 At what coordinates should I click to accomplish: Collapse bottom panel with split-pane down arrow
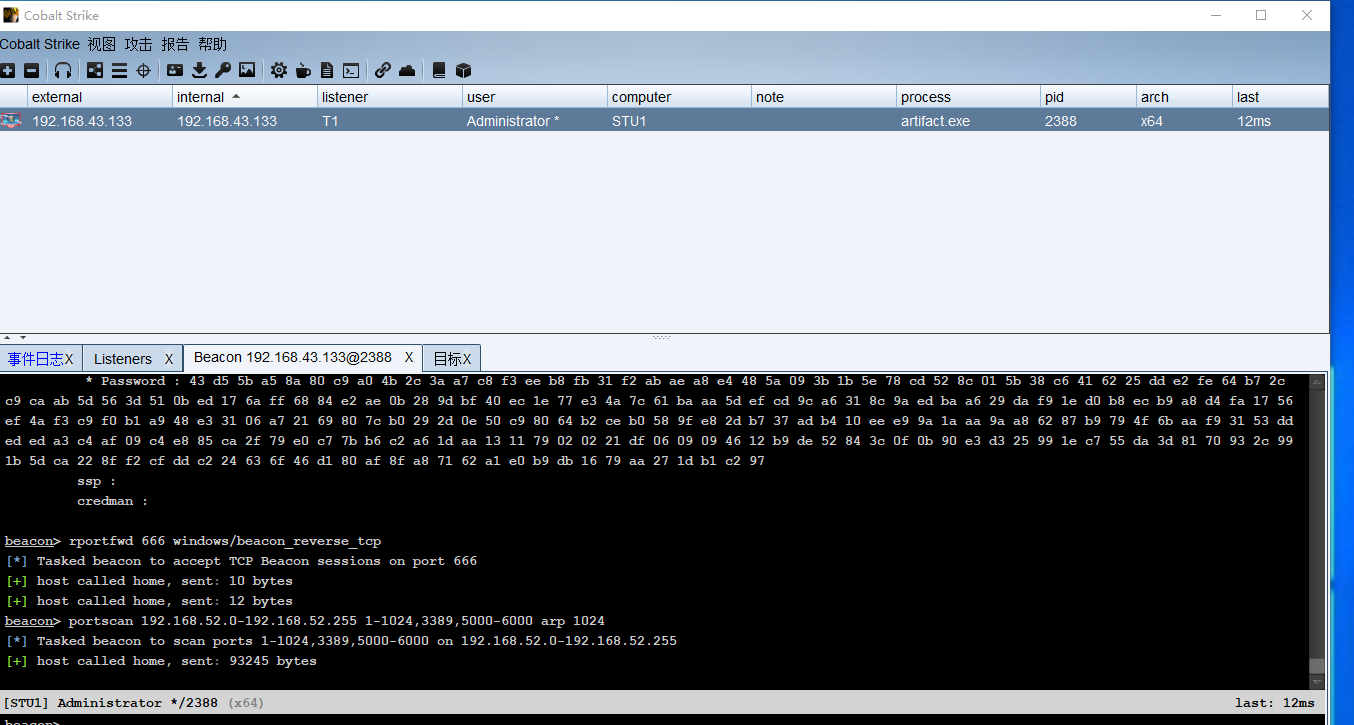[x=23, y=337]
